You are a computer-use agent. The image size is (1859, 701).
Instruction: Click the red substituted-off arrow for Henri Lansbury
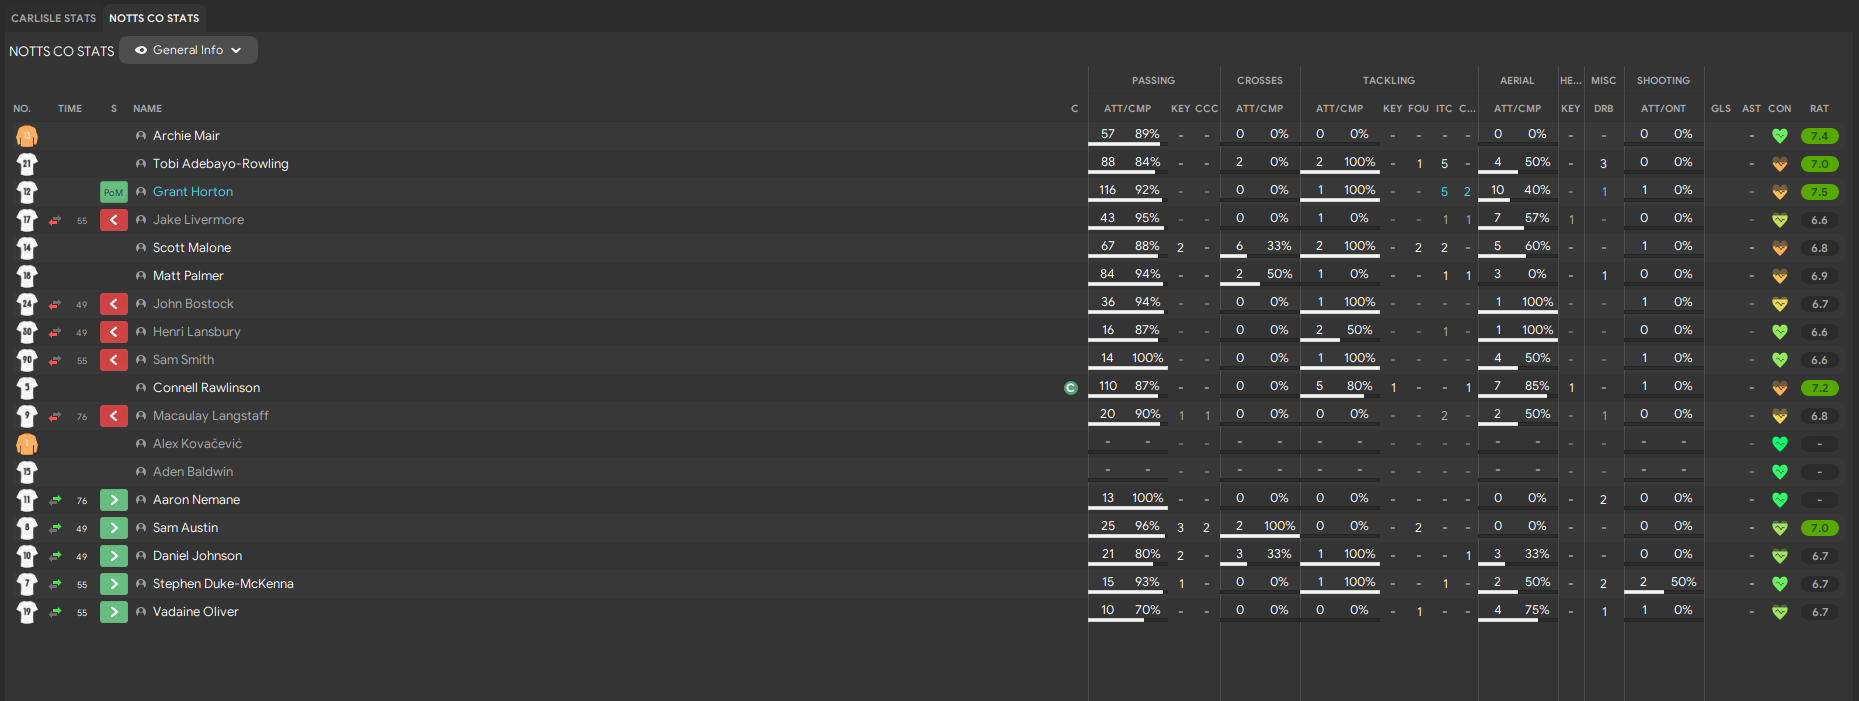point(114,332)
